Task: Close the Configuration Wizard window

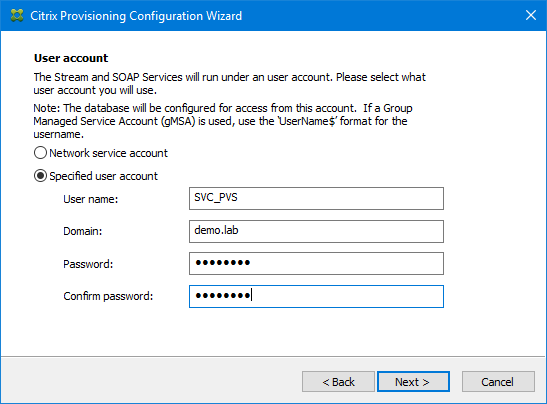Action: pos(531,15)
